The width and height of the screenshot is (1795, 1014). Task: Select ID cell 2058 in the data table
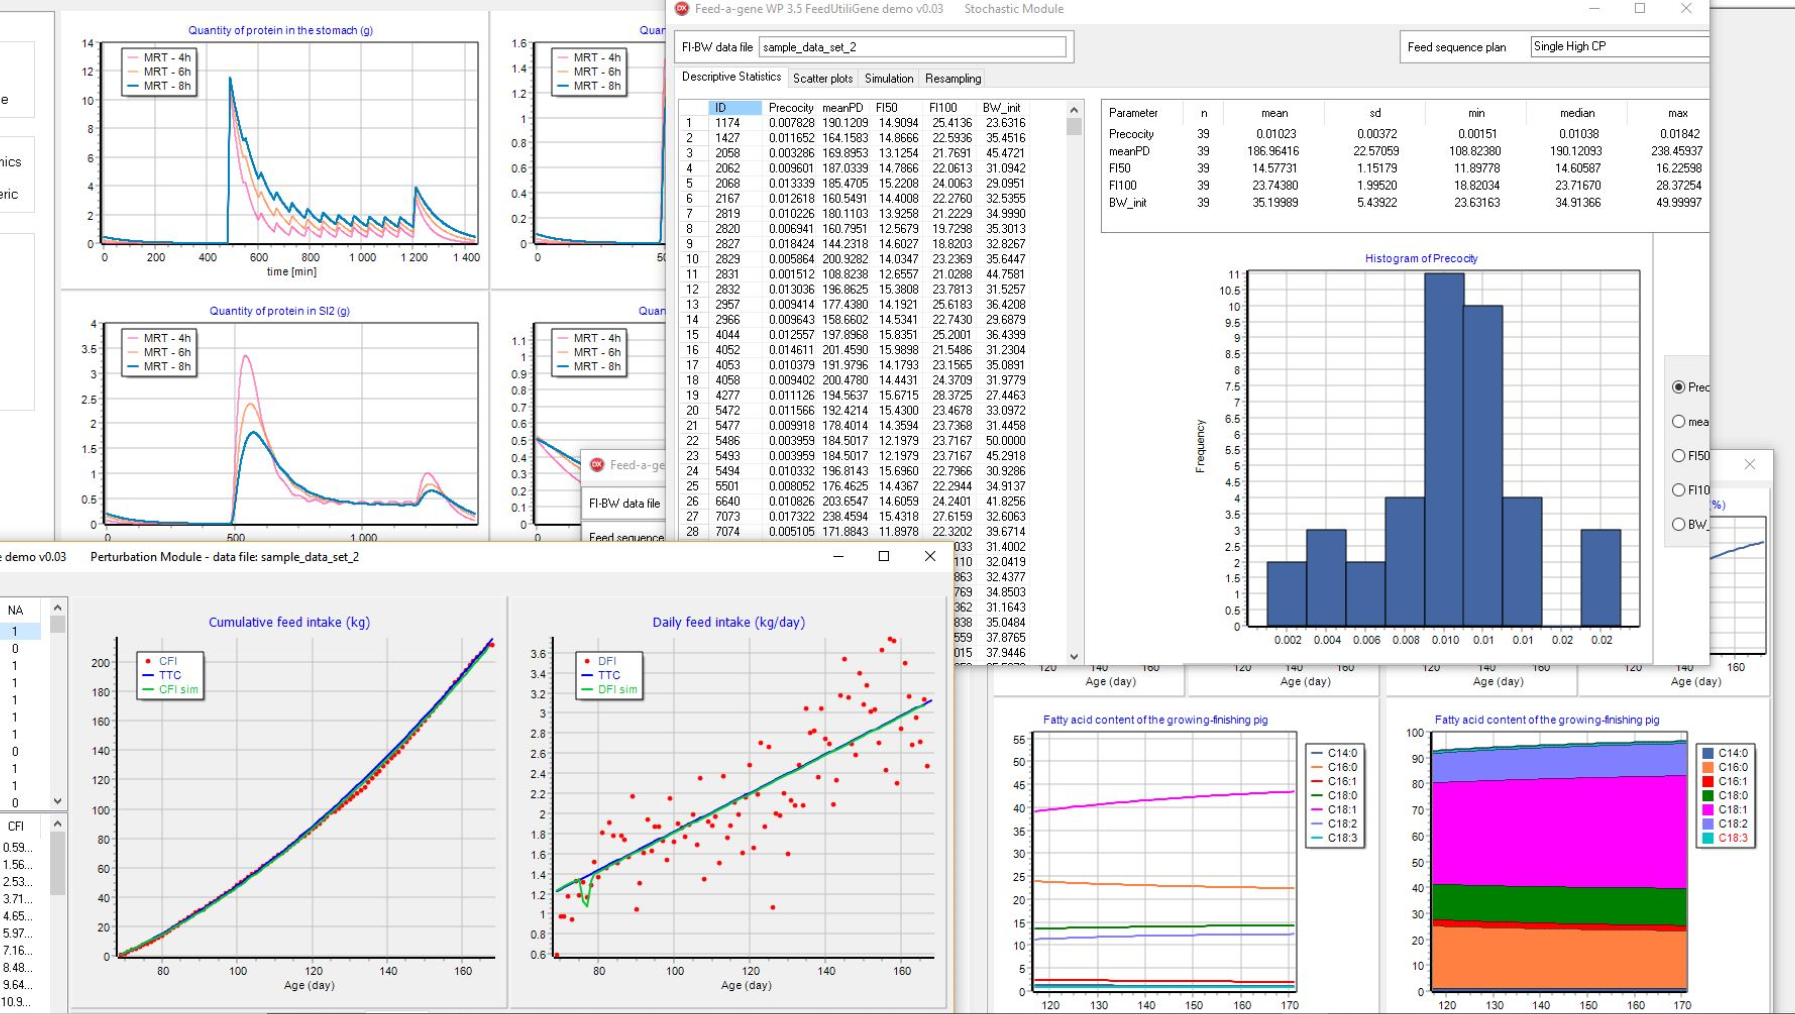pyautogui.click(x=727, y=153)
